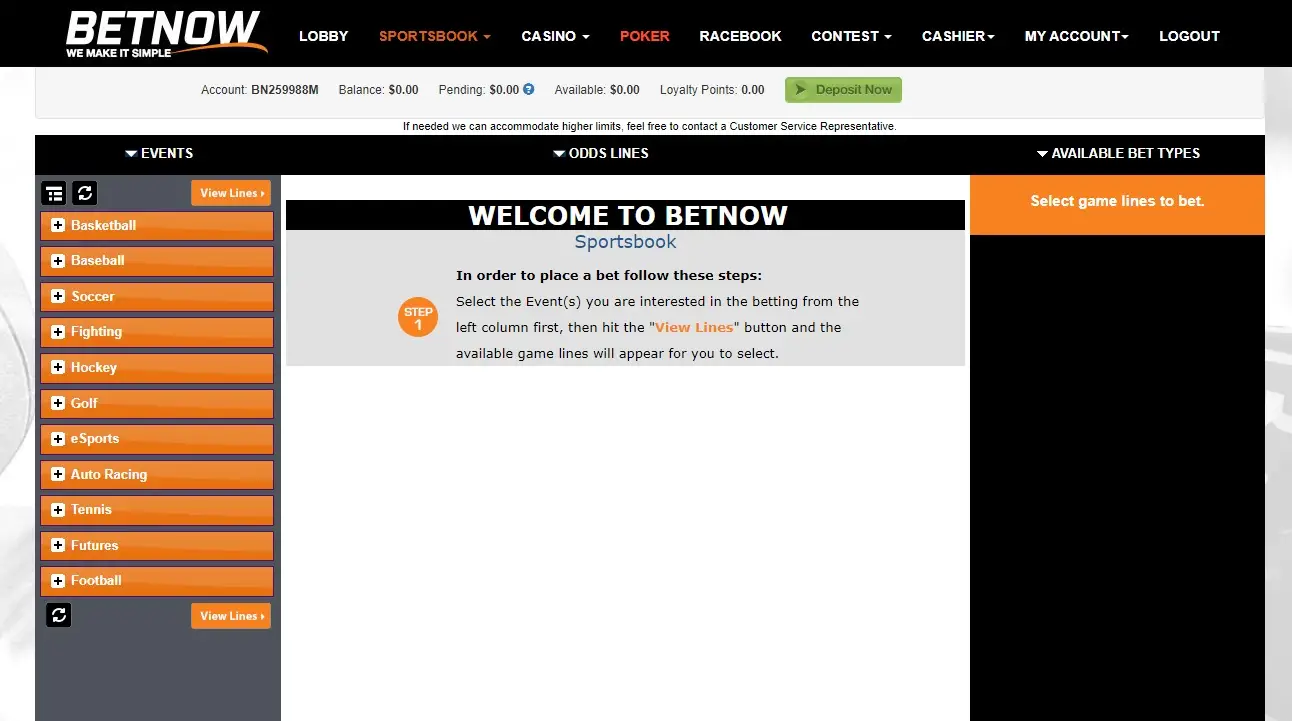Expand Tennis using its plus icon
This screenshot has width=1292, height=721.
tap(58, 509)
